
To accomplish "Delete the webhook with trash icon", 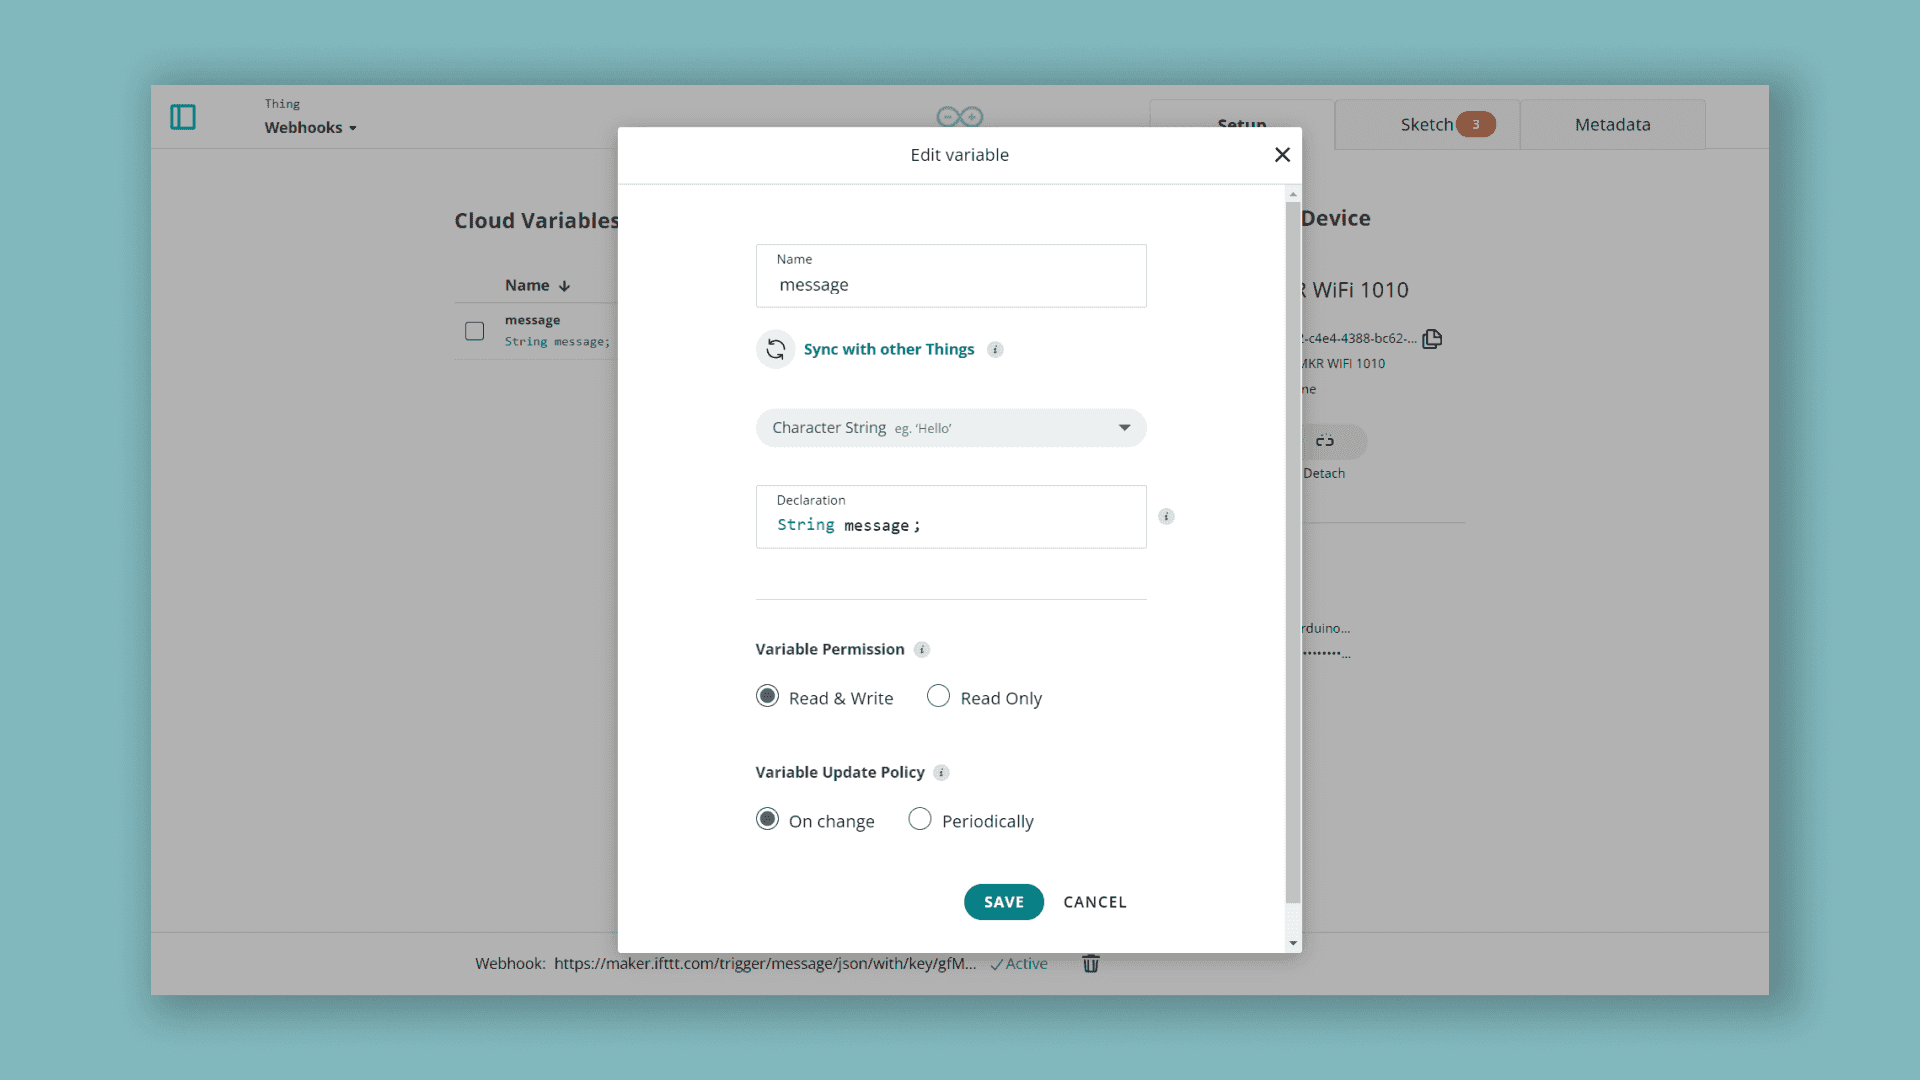I will (x=1091, y=964).
